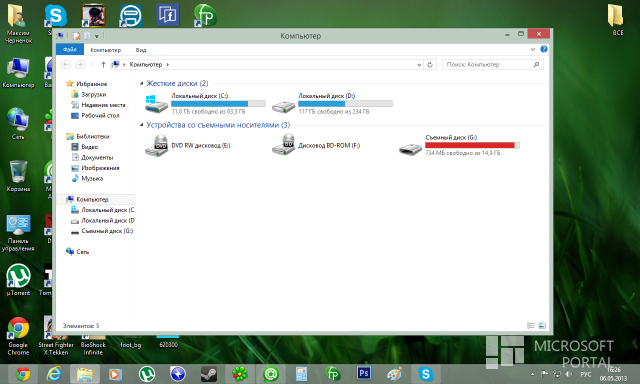640x384 pixels.
Task: Click the Properties icon in the title bar toolbar
Action: (76, 36)
